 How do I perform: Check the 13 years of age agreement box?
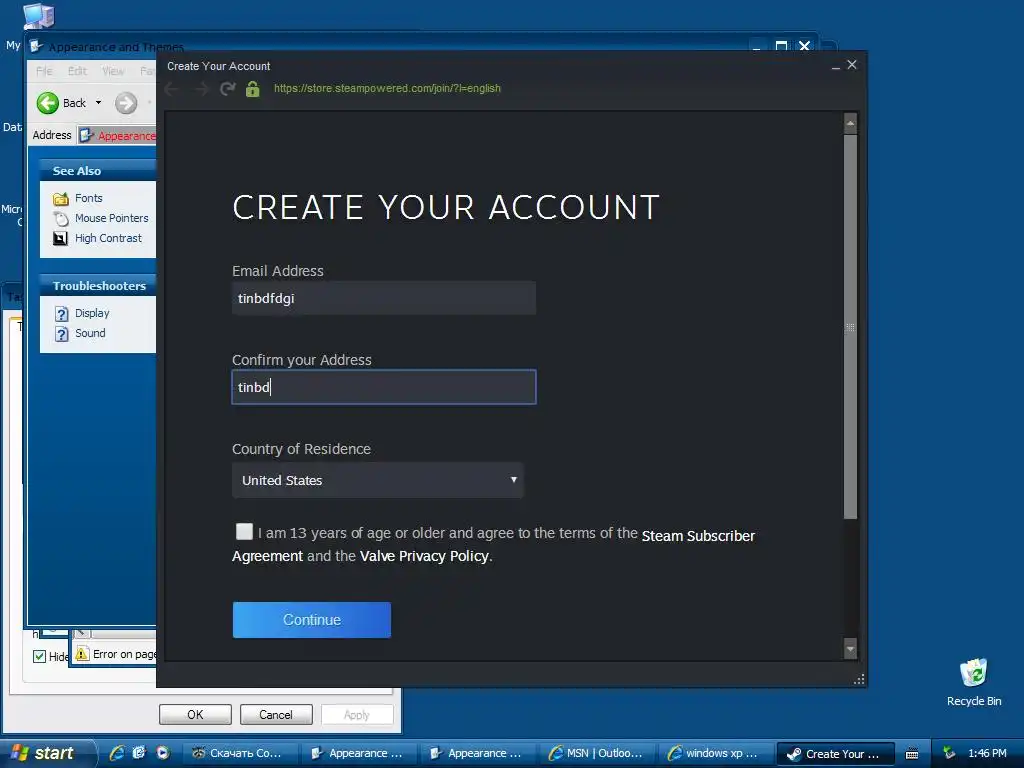244,532
